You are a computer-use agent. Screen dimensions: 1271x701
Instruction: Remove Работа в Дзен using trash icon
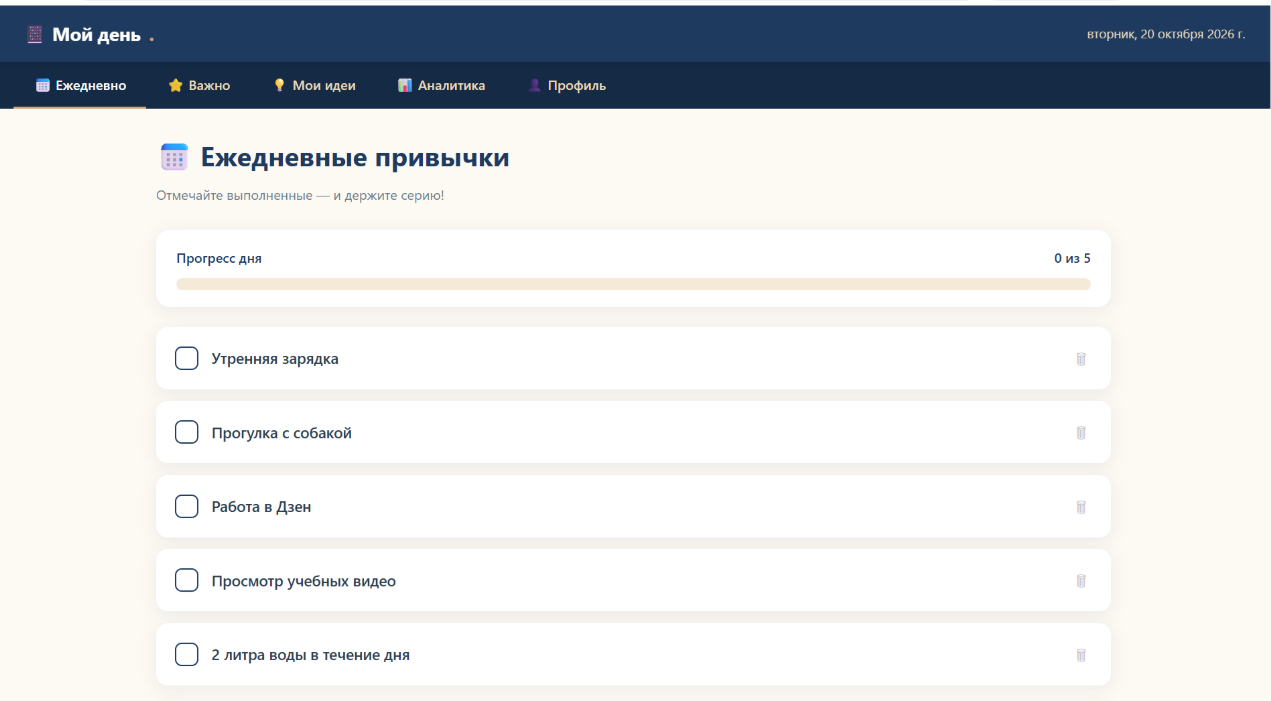point(1080,507)
